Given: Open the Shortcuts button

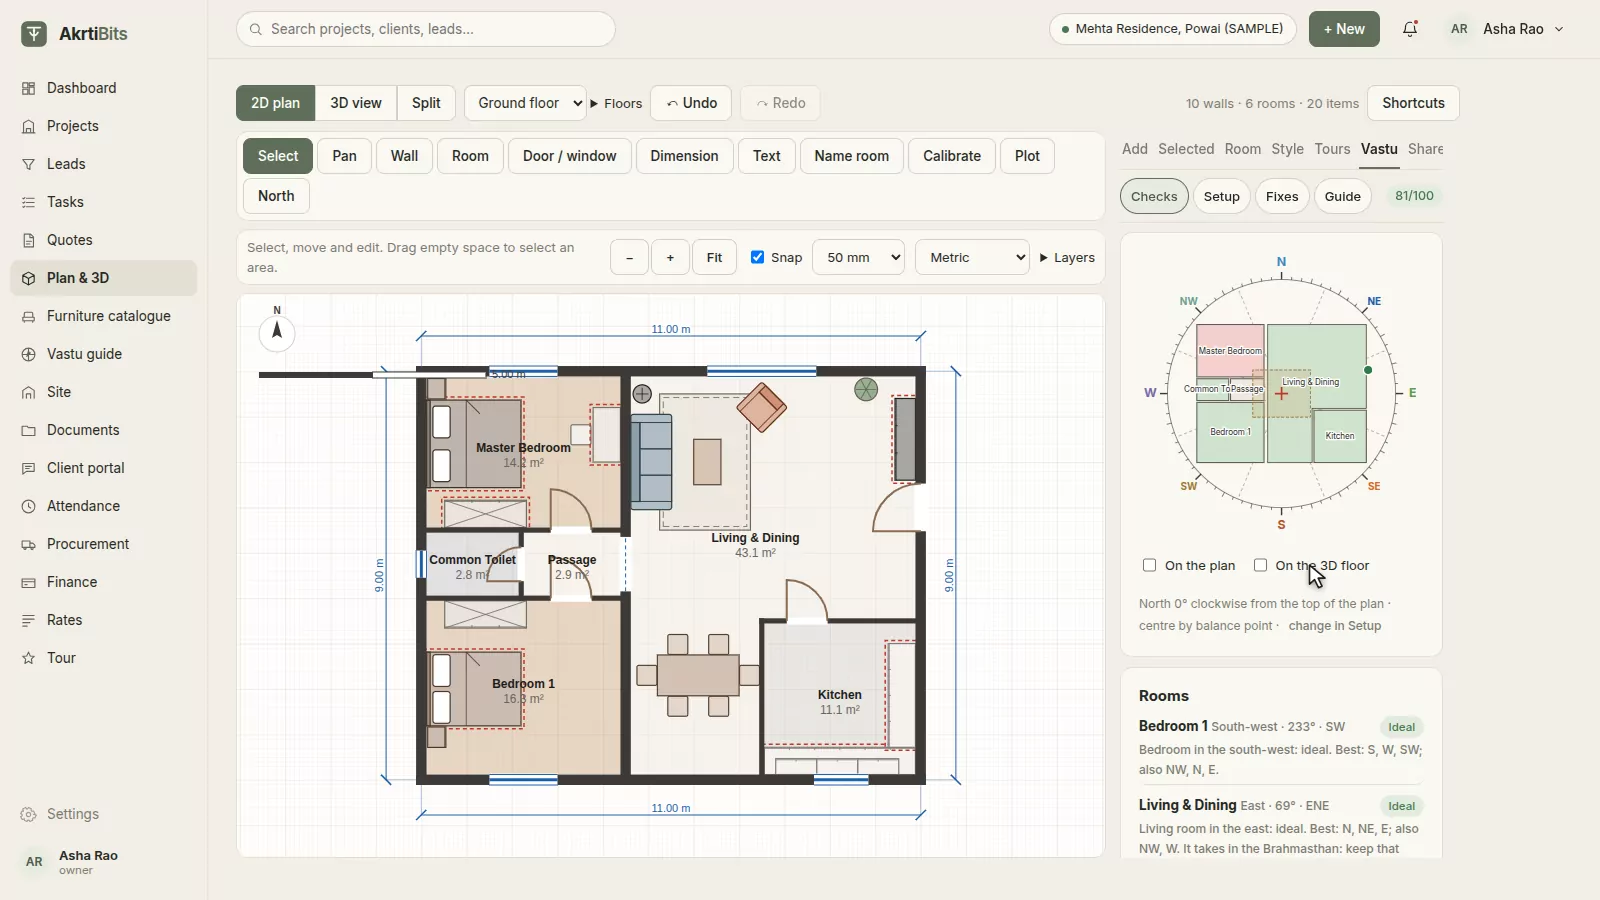Looking at the screenshot, I should tap(1413, 103).
